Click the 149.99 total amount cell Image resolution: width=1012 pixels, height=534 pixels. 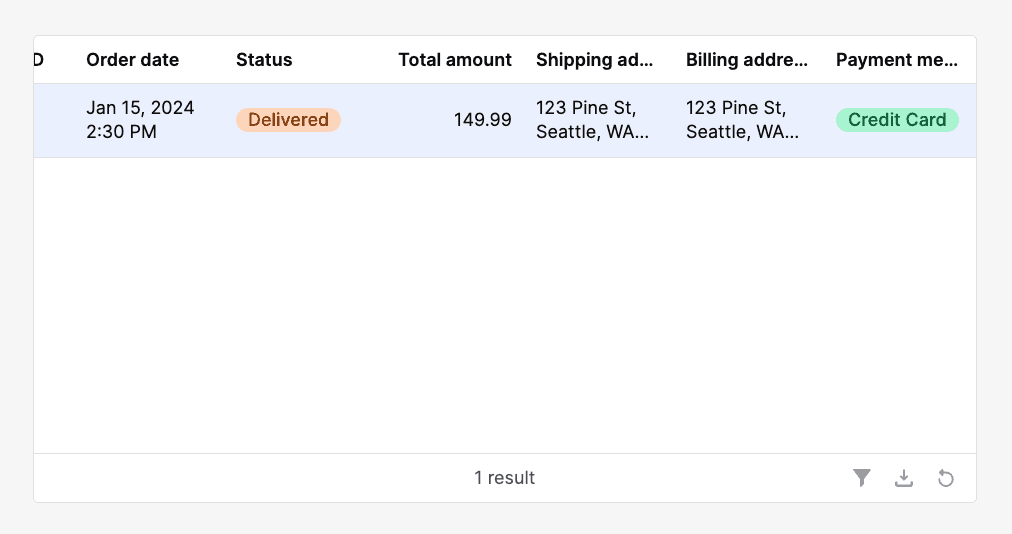tap(483, 120)
